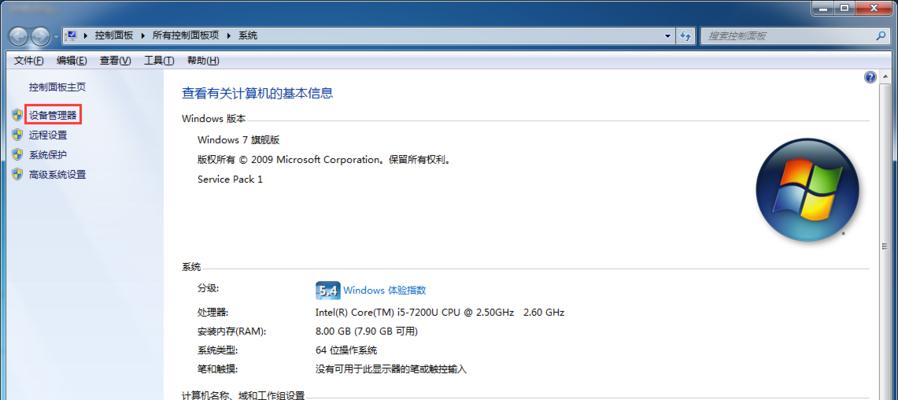This screenshot has width=898, height=400.
Task: Minimize the System window
Action: click(825, 7)
